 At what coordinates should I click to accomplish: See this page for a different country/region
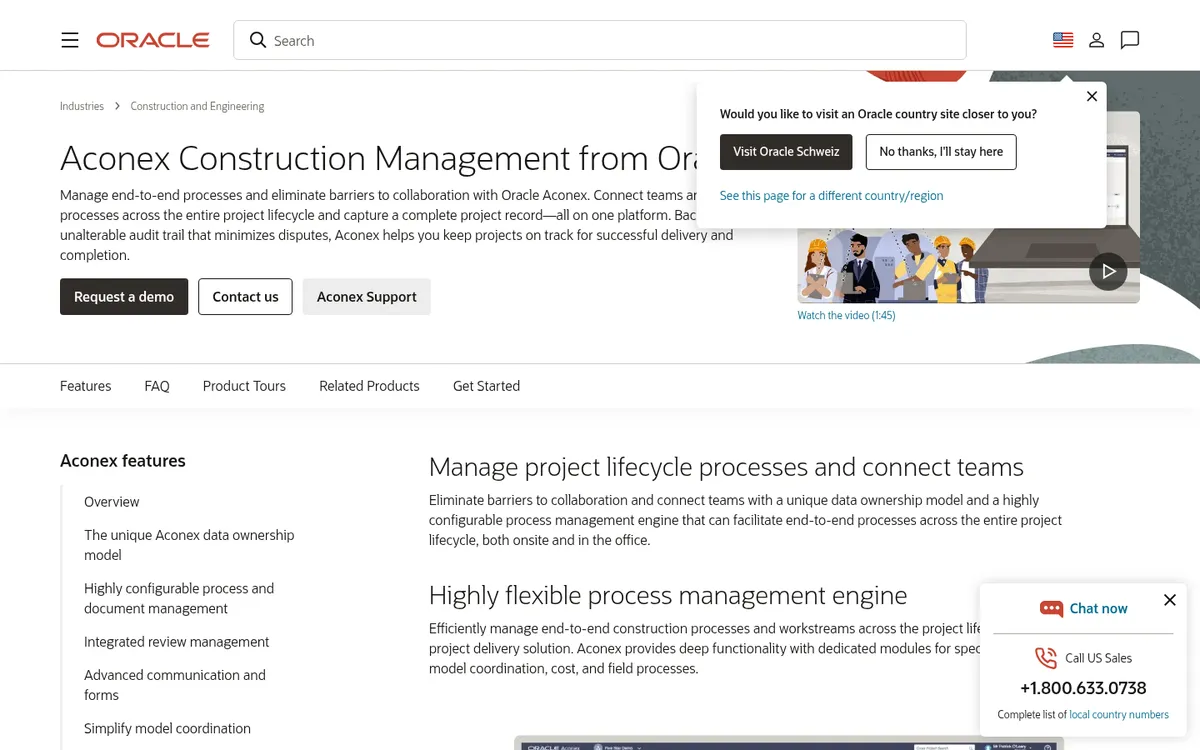pos(831,196)
